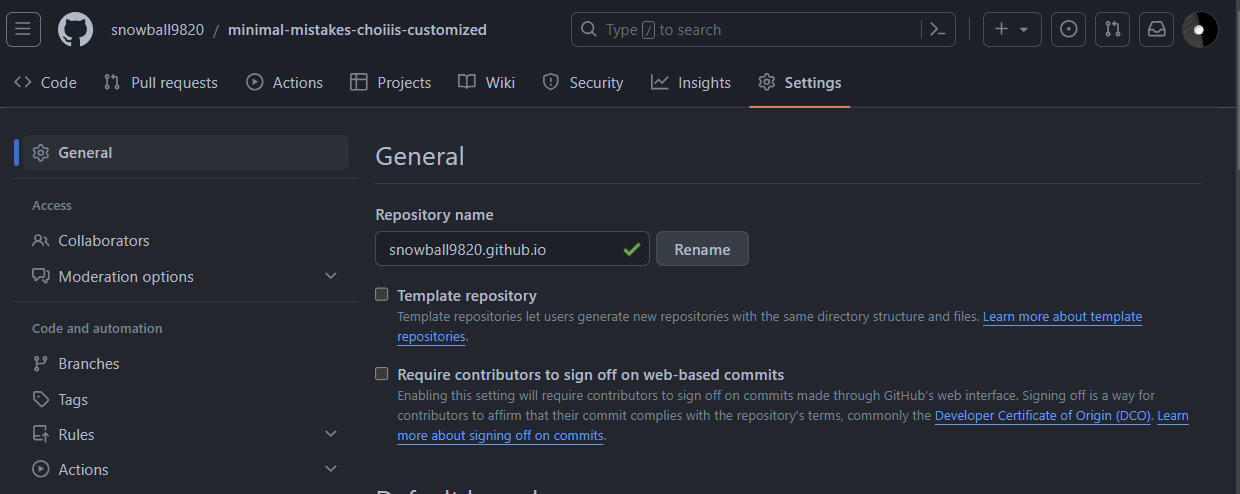
Task: Open the Issues icon in header
Action: (x=1069, y=29)
